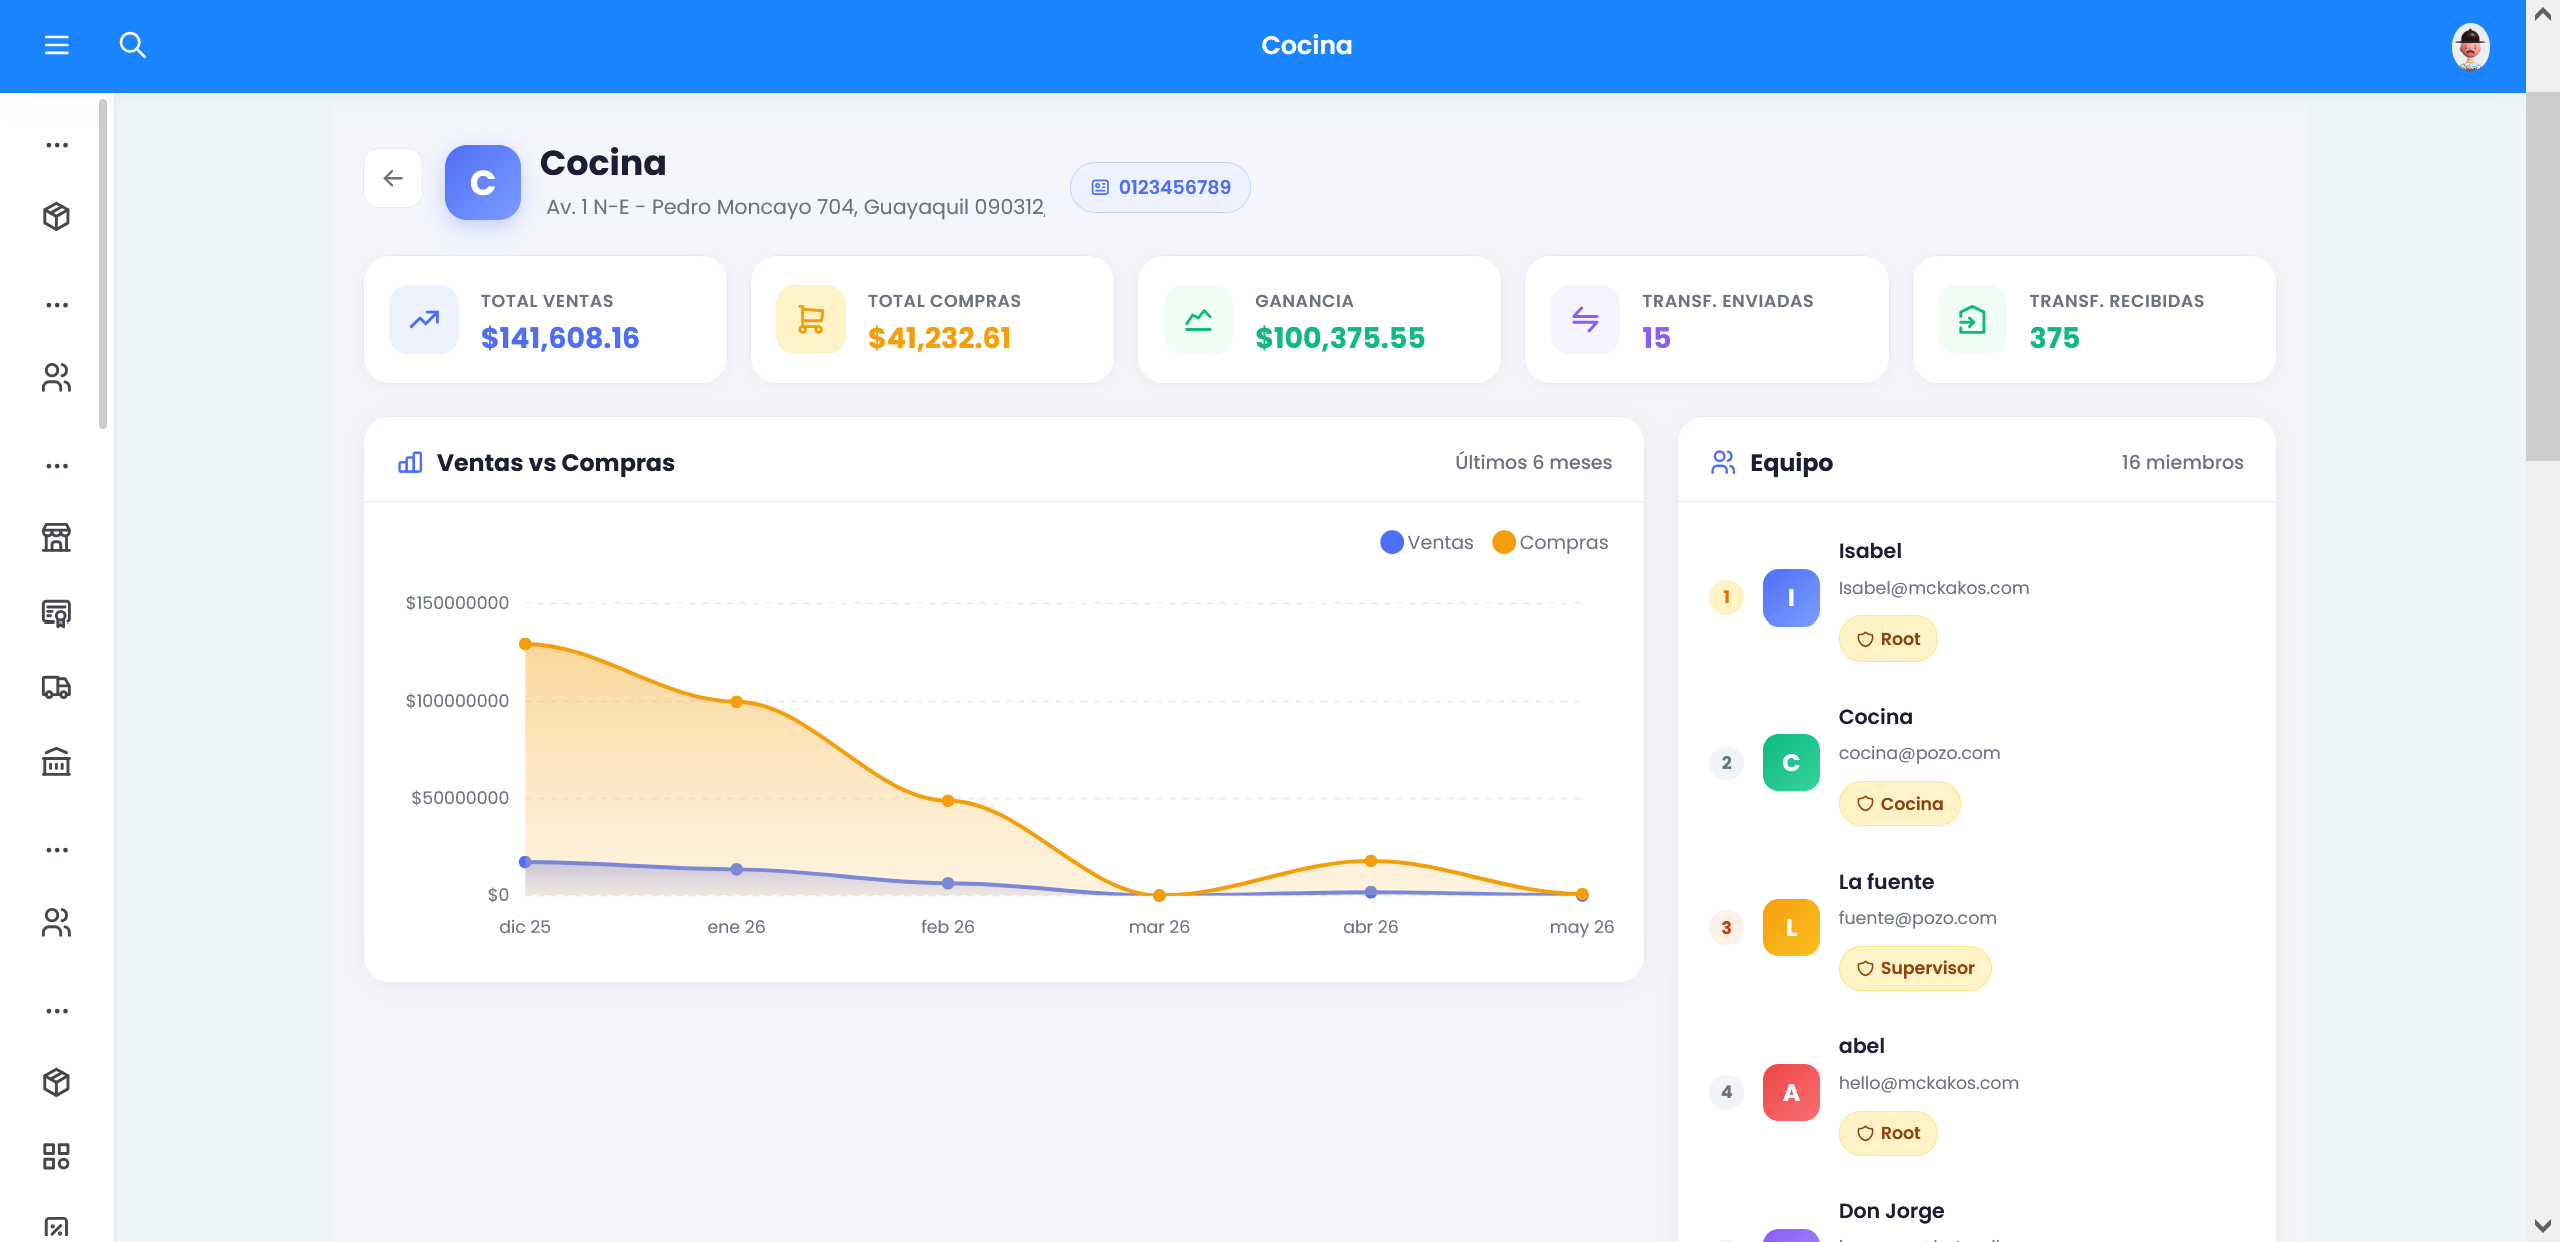The height and width of the screenshot is (1242, 2560).
Task: Click the Cocina role badge
Action: (1899, 804)
